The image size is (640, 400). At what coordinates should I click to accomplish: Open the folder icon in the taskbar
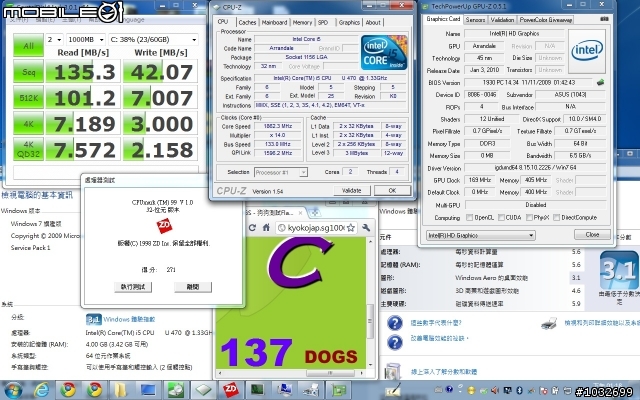click(120, 390)
